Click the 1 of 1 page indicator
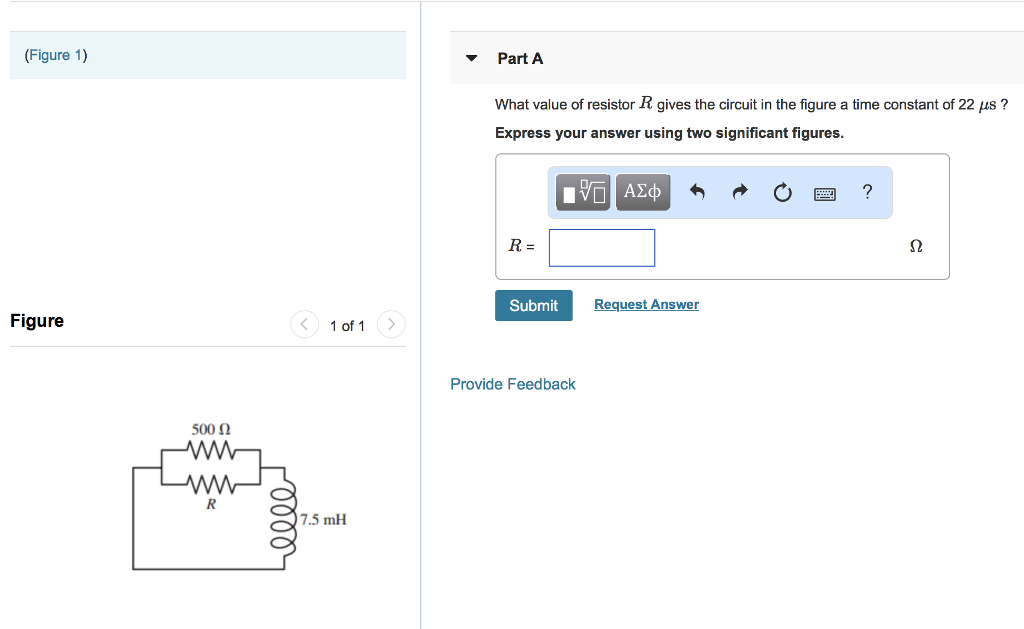Screen dimensions: 1024x629 (347, 326)
